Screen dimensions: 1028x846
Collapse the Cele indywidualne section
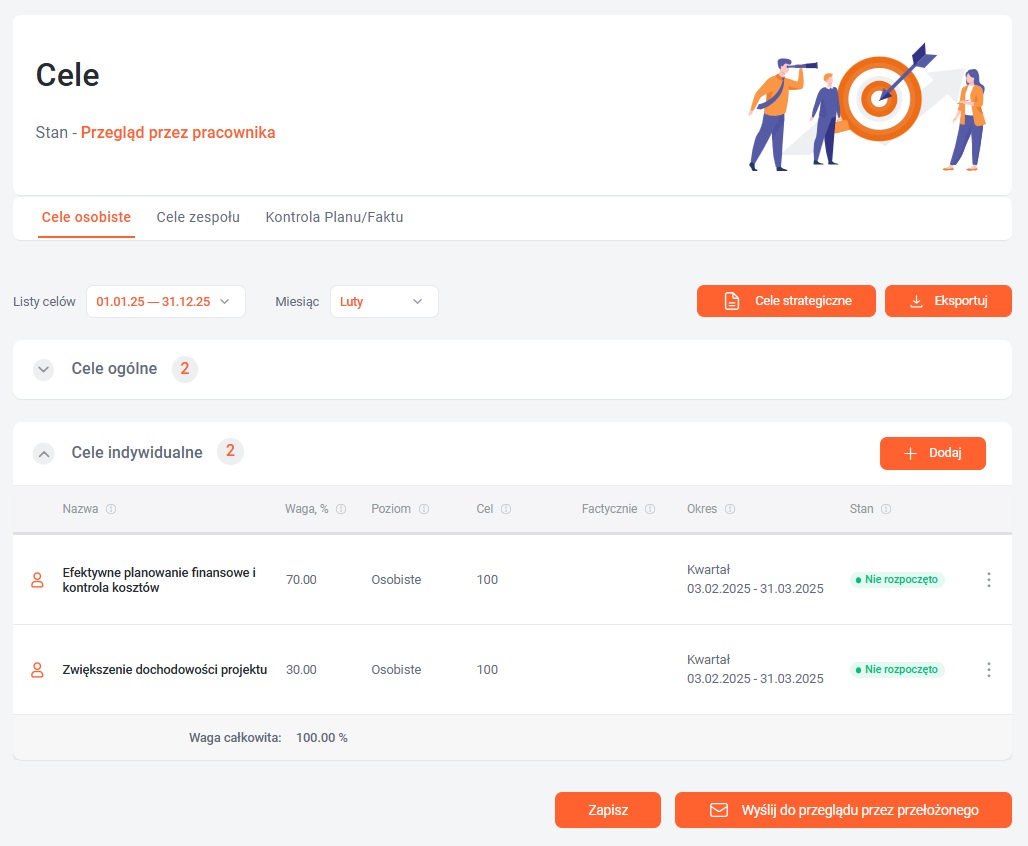pyautogui.click(x=43, y=453)
